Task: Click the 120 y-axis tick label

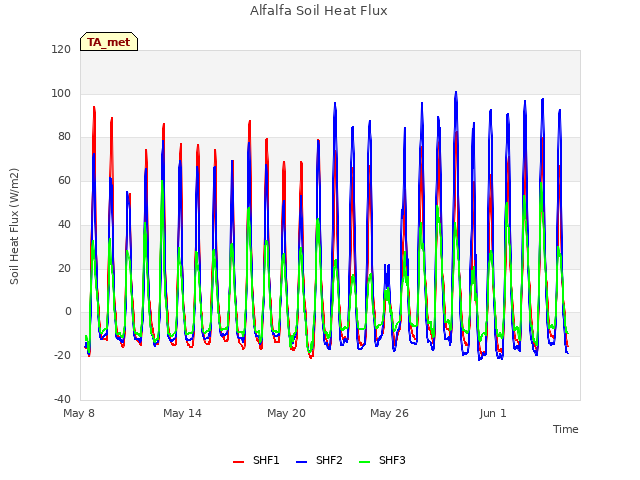Action: click(x=61, y=49)
